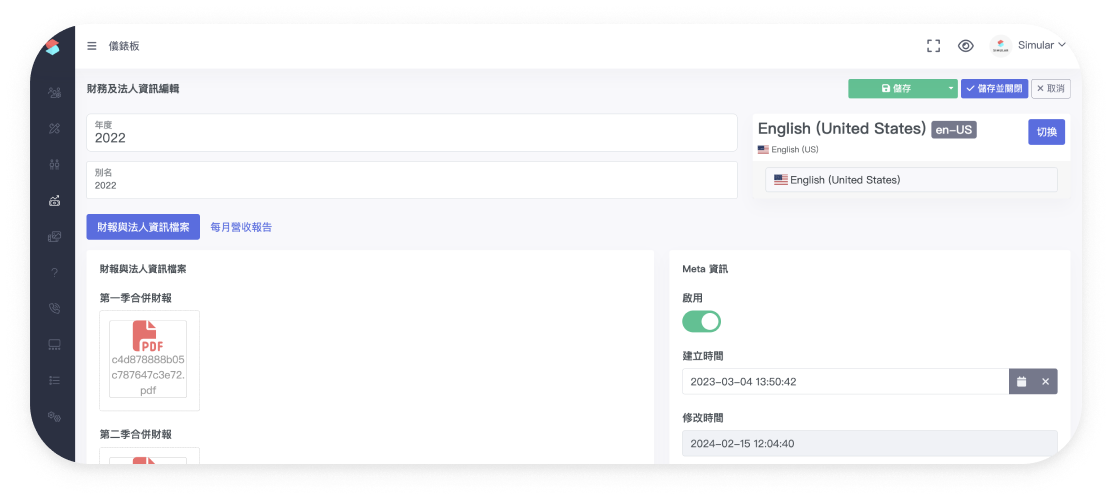
Task: Toggle the 啟用 switch off
Action: pyautogui.click(x=701, y=321)
